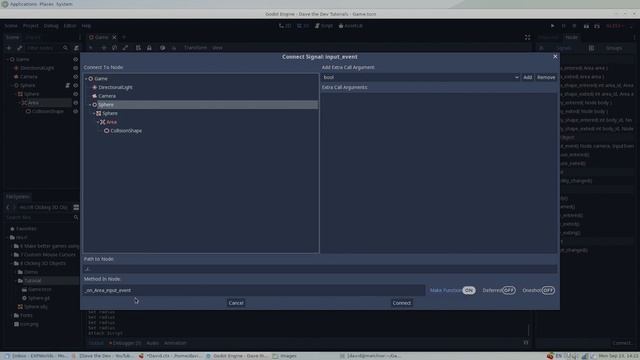Collapse the 8 Clicking 3D Objects folder

click(12, 263)
